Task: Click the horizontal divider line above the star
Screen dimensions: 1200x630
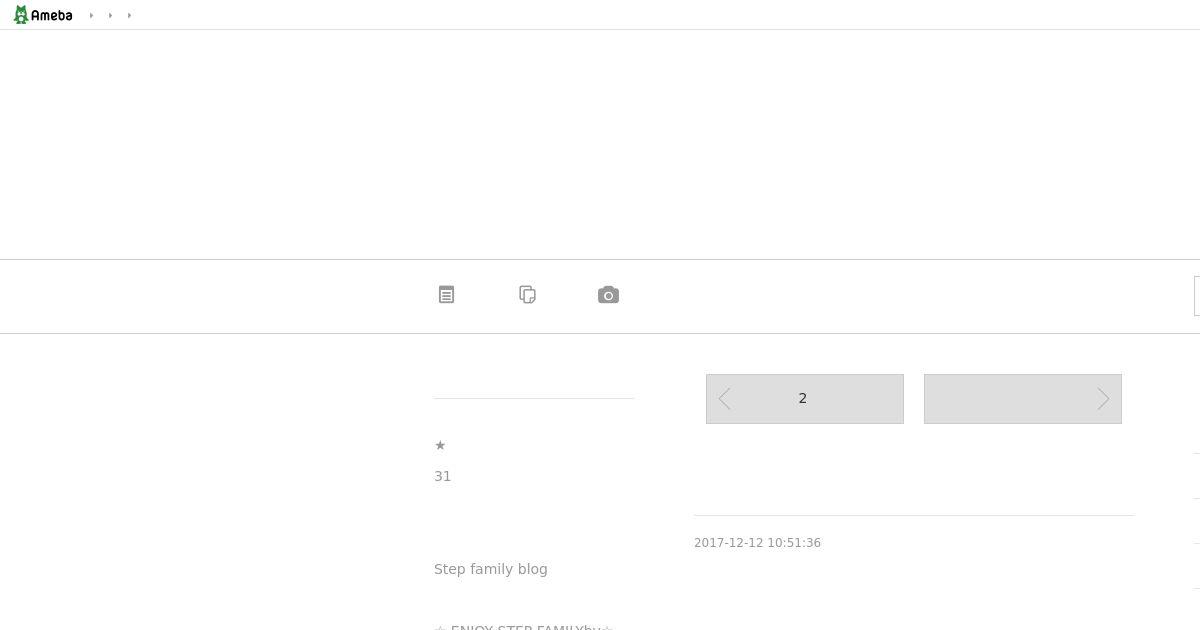Action: 534,398
